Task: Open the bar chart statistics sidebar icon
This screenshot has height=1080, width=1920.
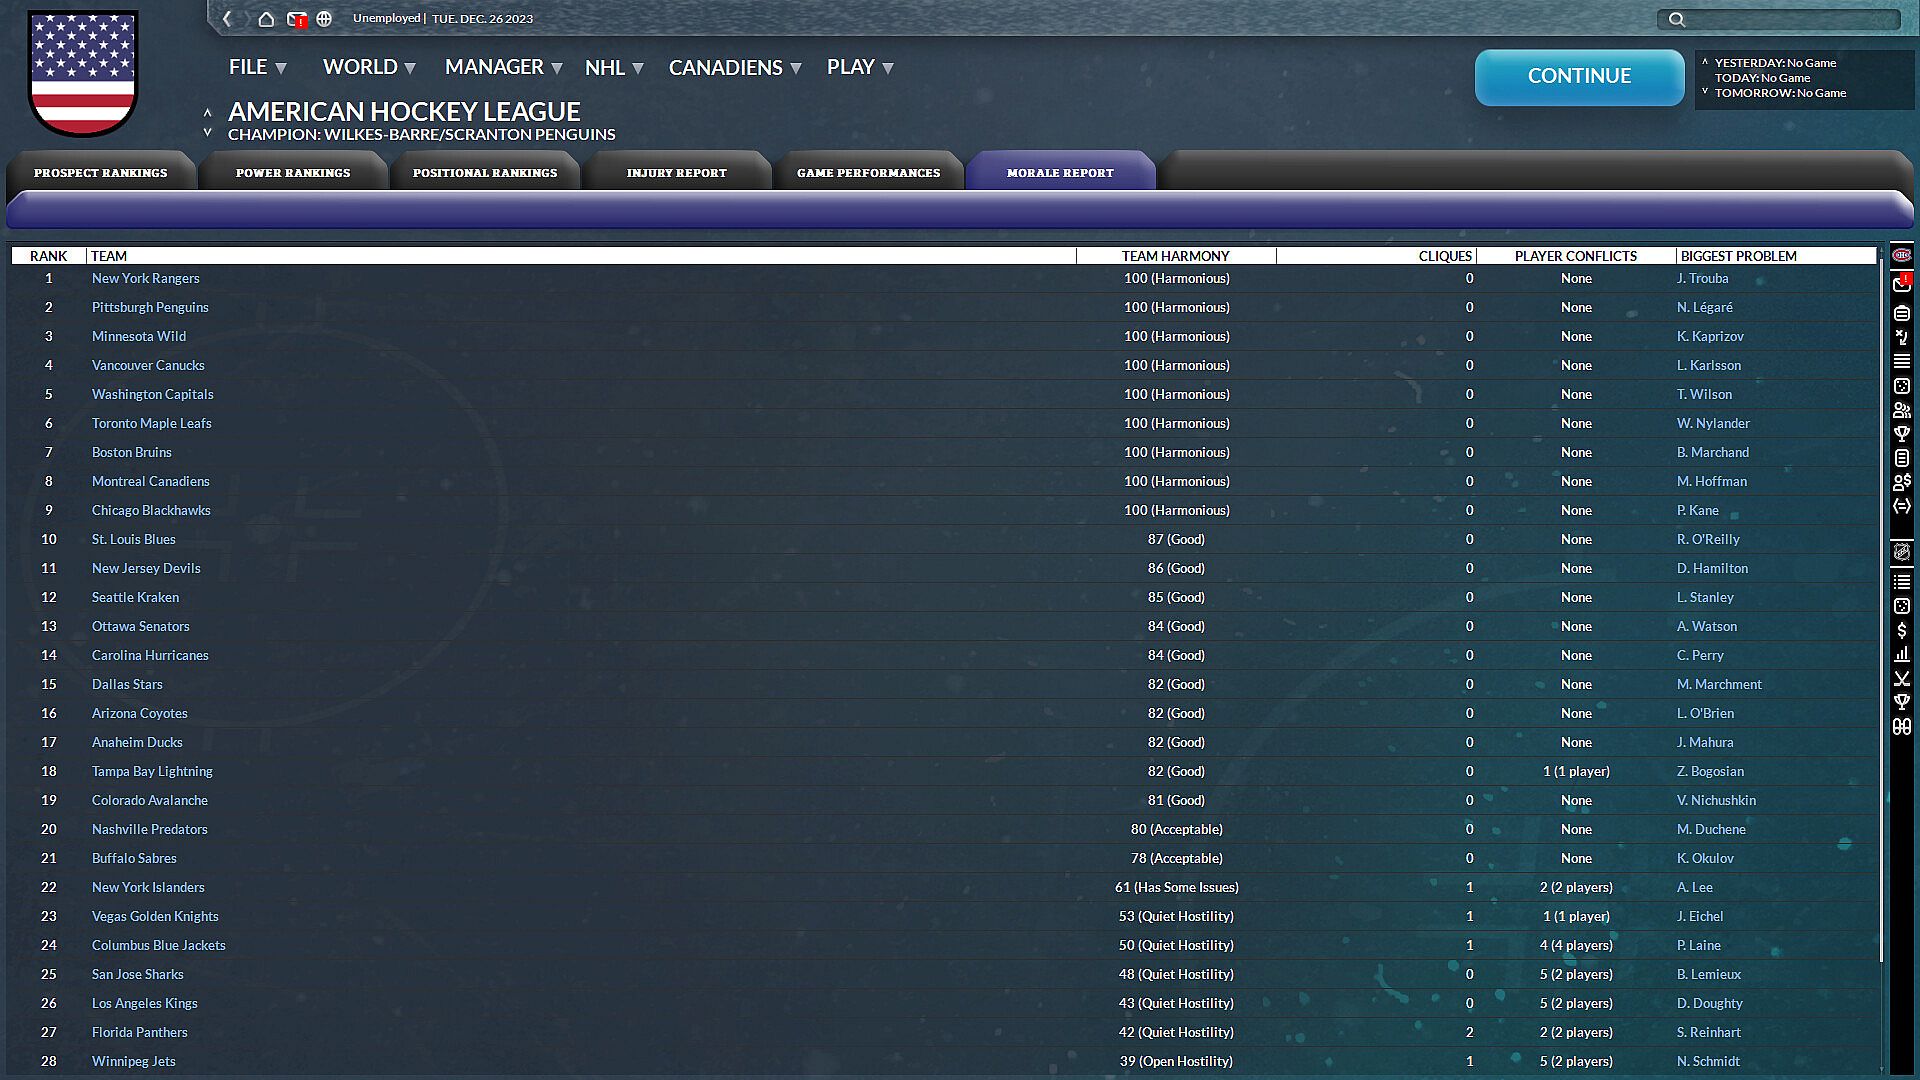Action: point(1901,654)
